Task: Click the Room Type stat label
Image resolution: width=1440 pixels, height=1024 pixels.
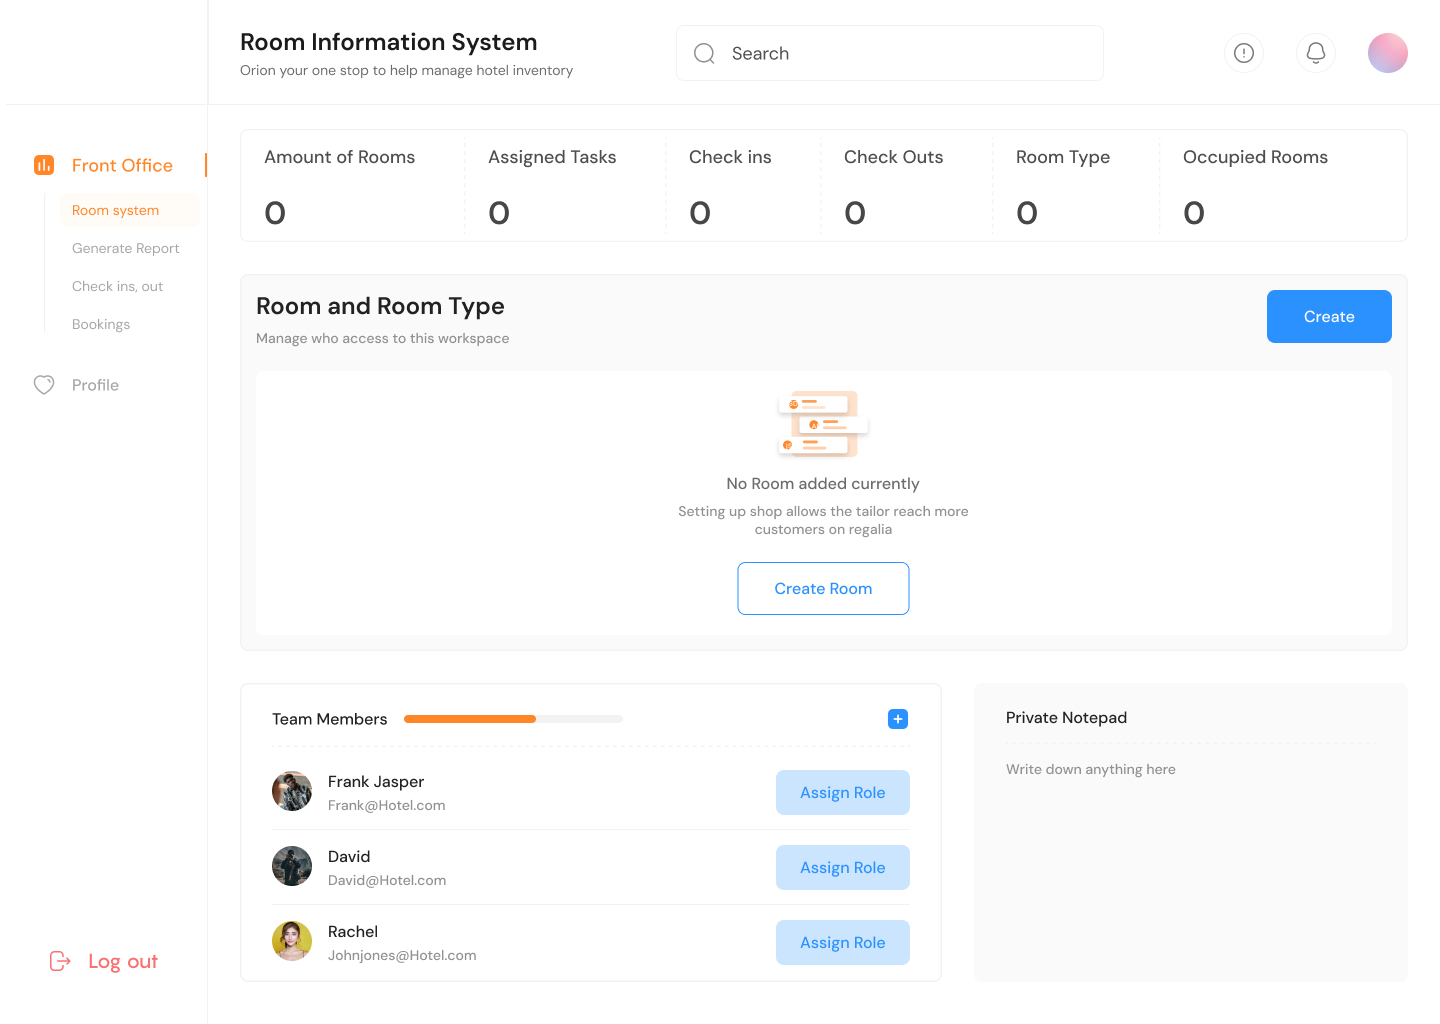Action: tap(1063, 157)
